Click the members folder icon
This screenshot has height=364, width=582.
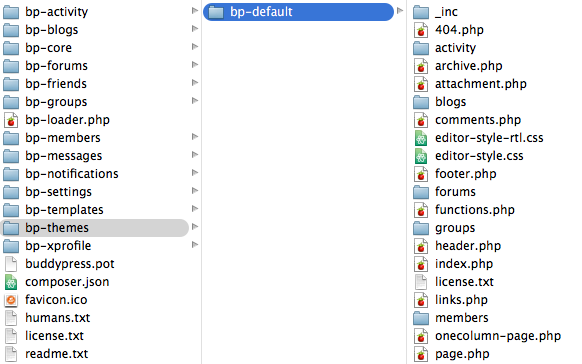click(x=421, y=318)
